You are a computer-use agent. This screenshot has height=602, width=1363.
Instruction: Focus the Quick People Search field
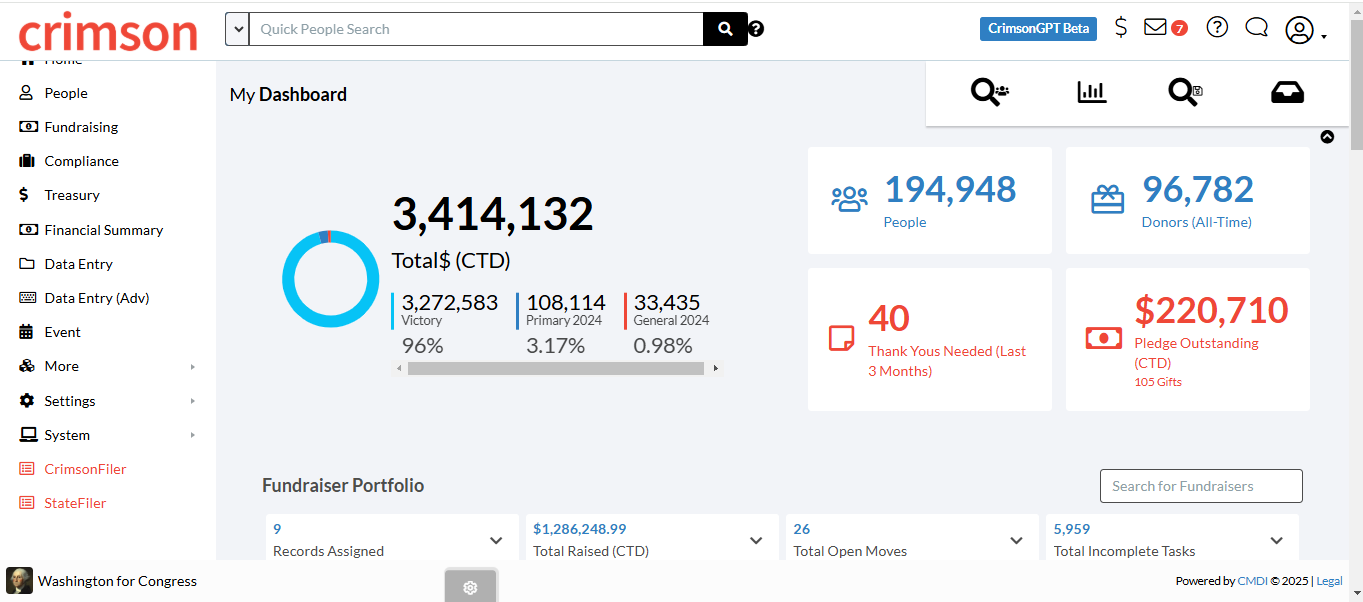pyautogui.click(x=476, y=29)
